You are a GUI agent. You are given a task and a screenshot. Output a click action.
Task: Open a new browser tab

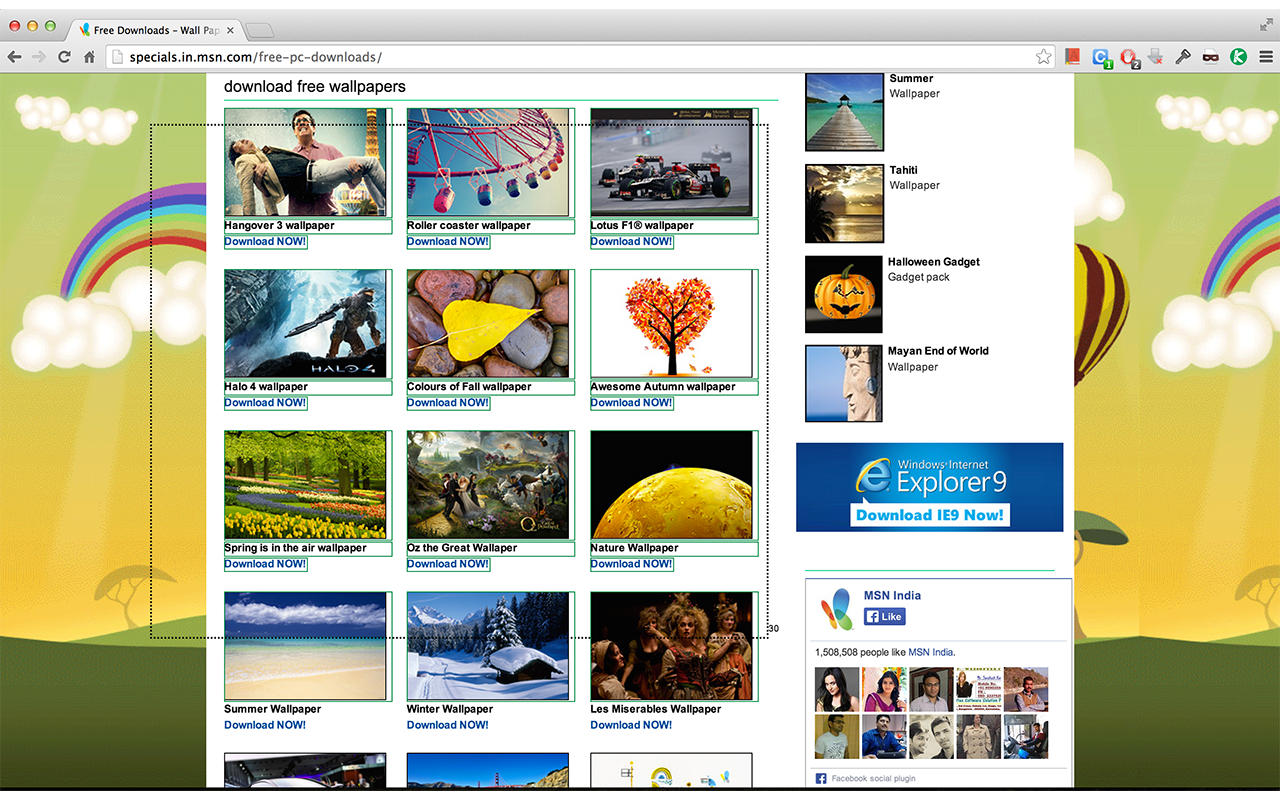coord(259,30)
